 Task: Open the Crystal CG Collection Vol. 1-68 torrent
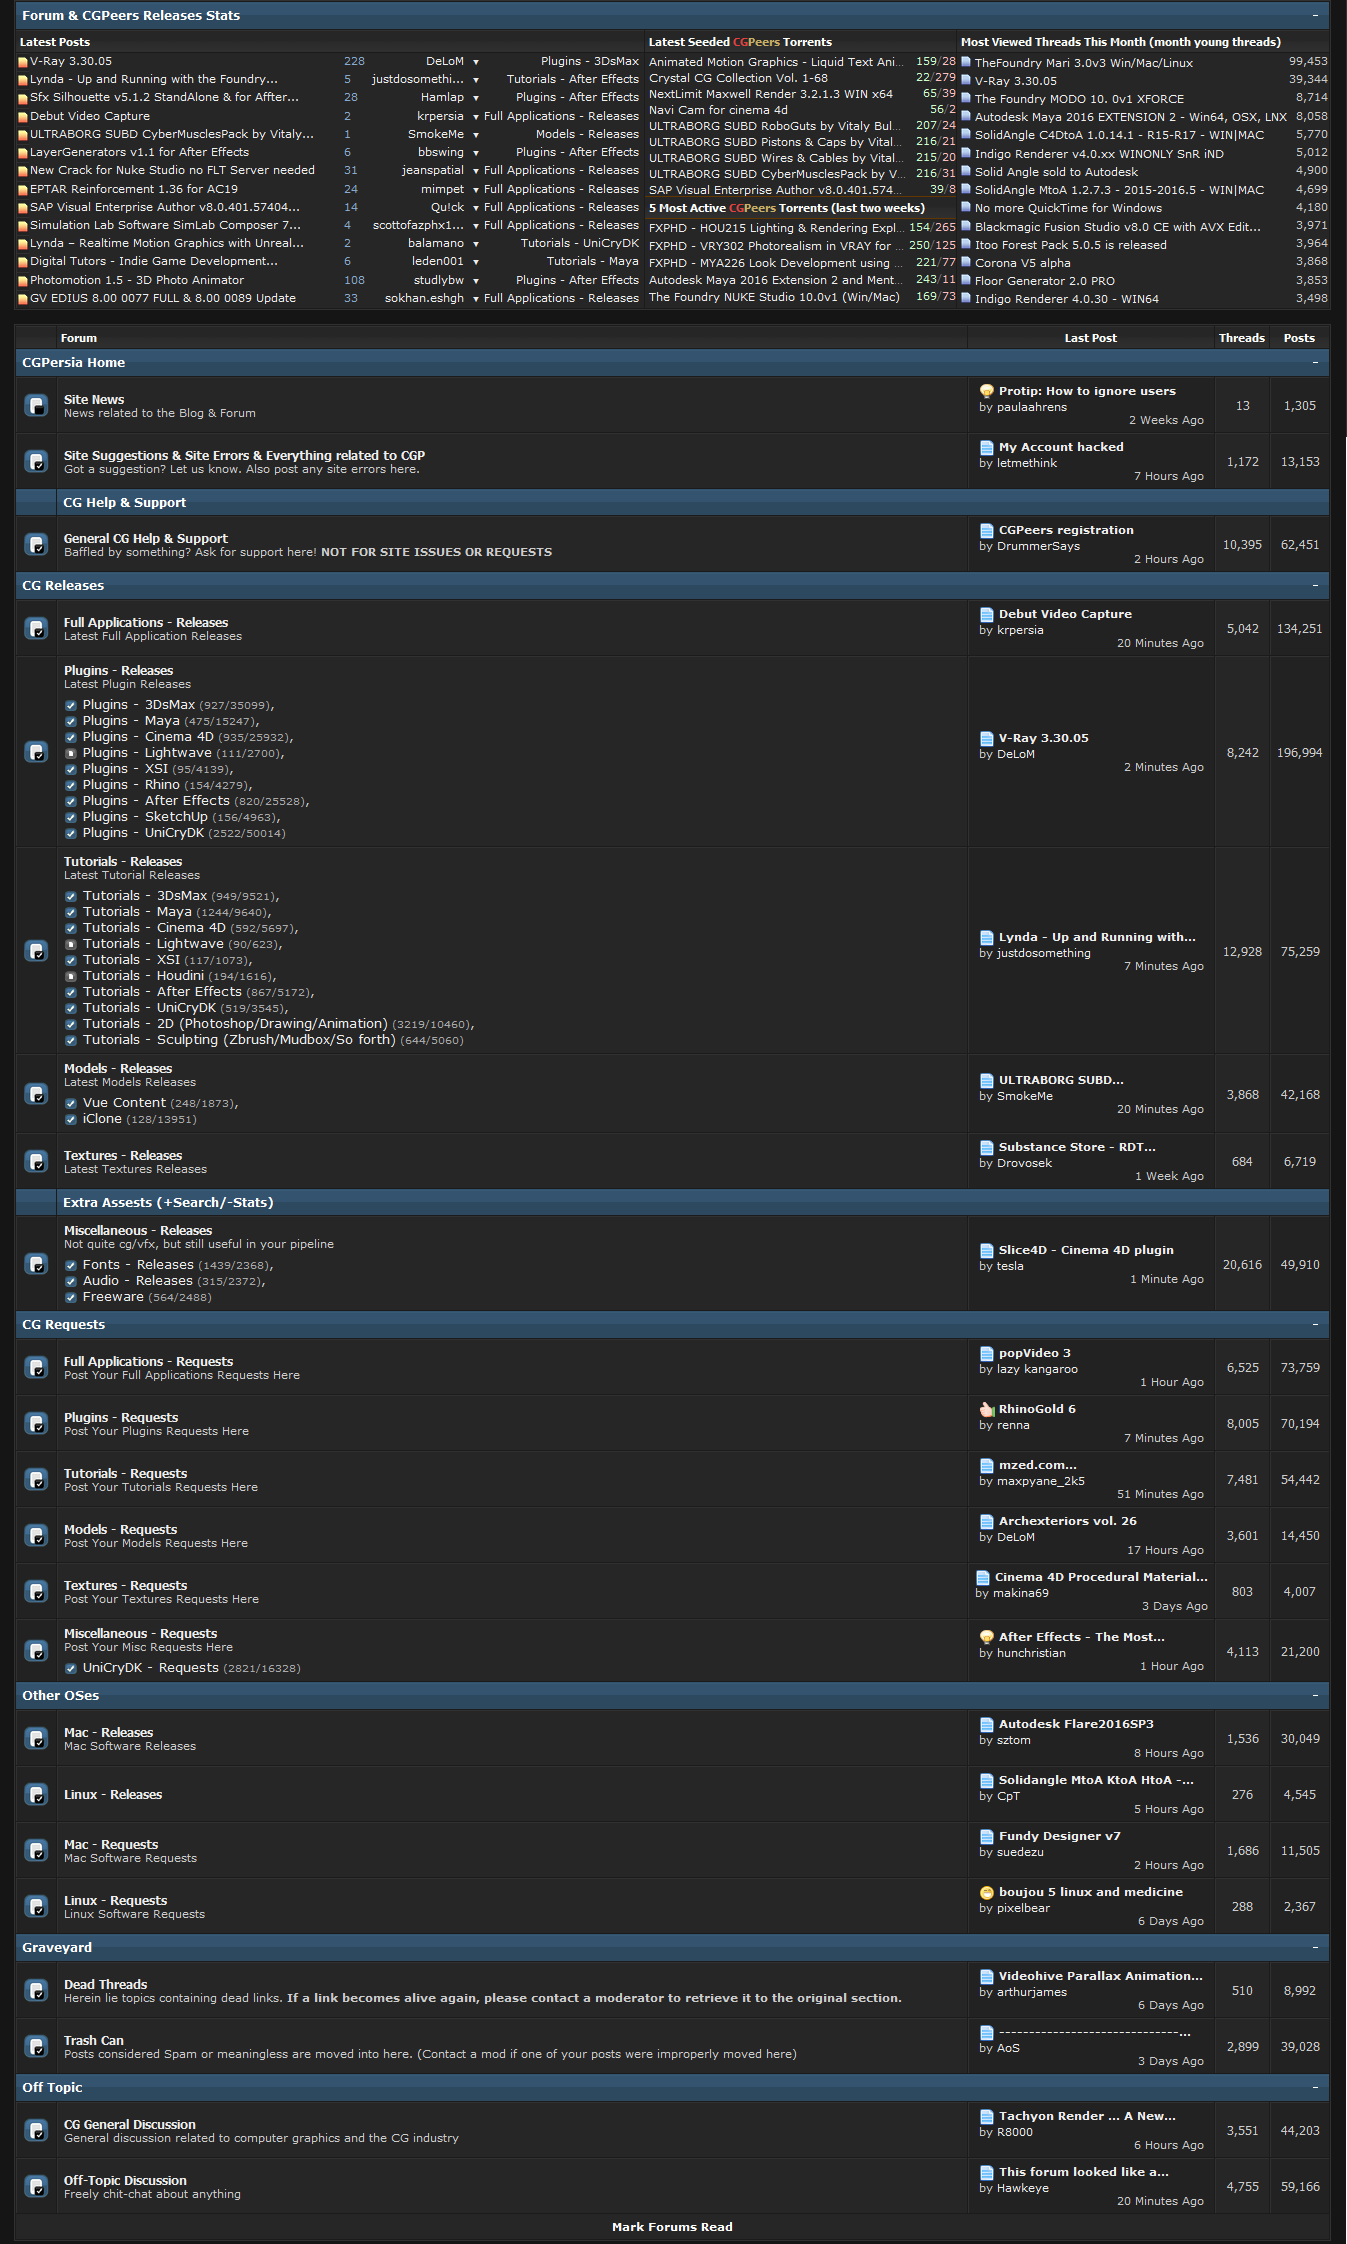point(738,78)
